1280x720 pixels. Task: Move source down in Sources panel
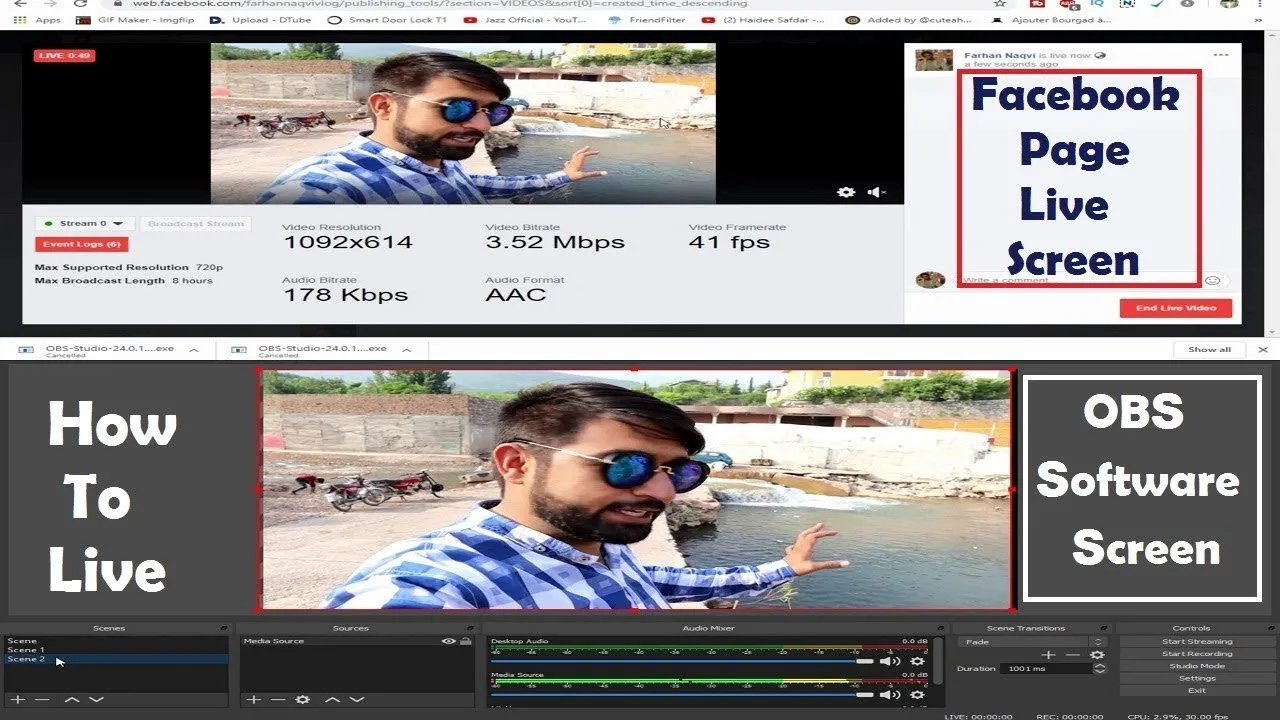(357, 699)
